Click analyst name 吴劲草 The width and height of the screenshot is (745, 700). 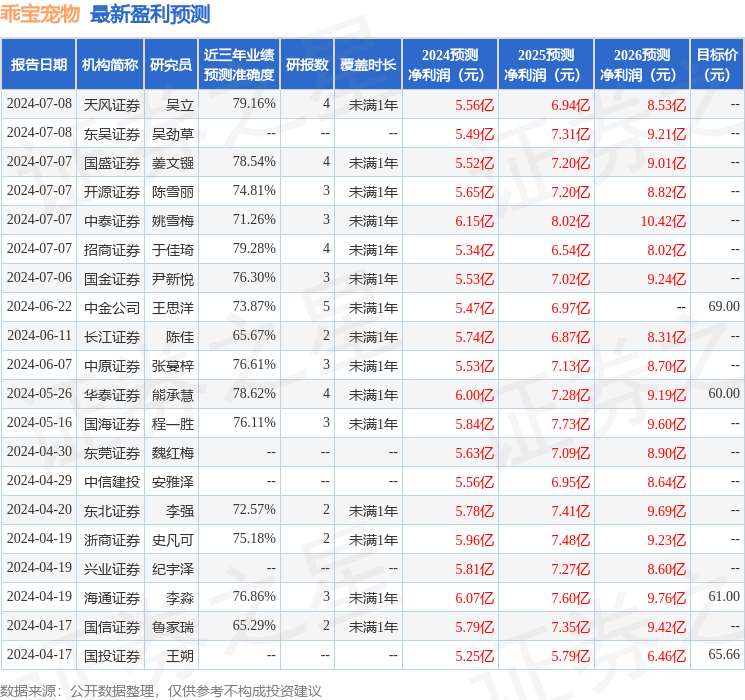click(172, 134)
